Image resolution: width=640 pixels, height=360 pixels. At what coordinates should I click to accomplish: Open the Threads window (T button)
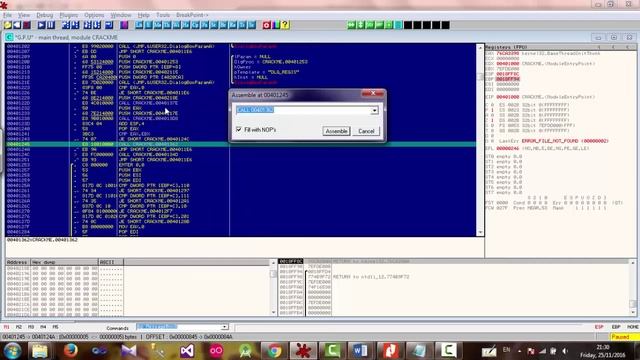point(167,25)
